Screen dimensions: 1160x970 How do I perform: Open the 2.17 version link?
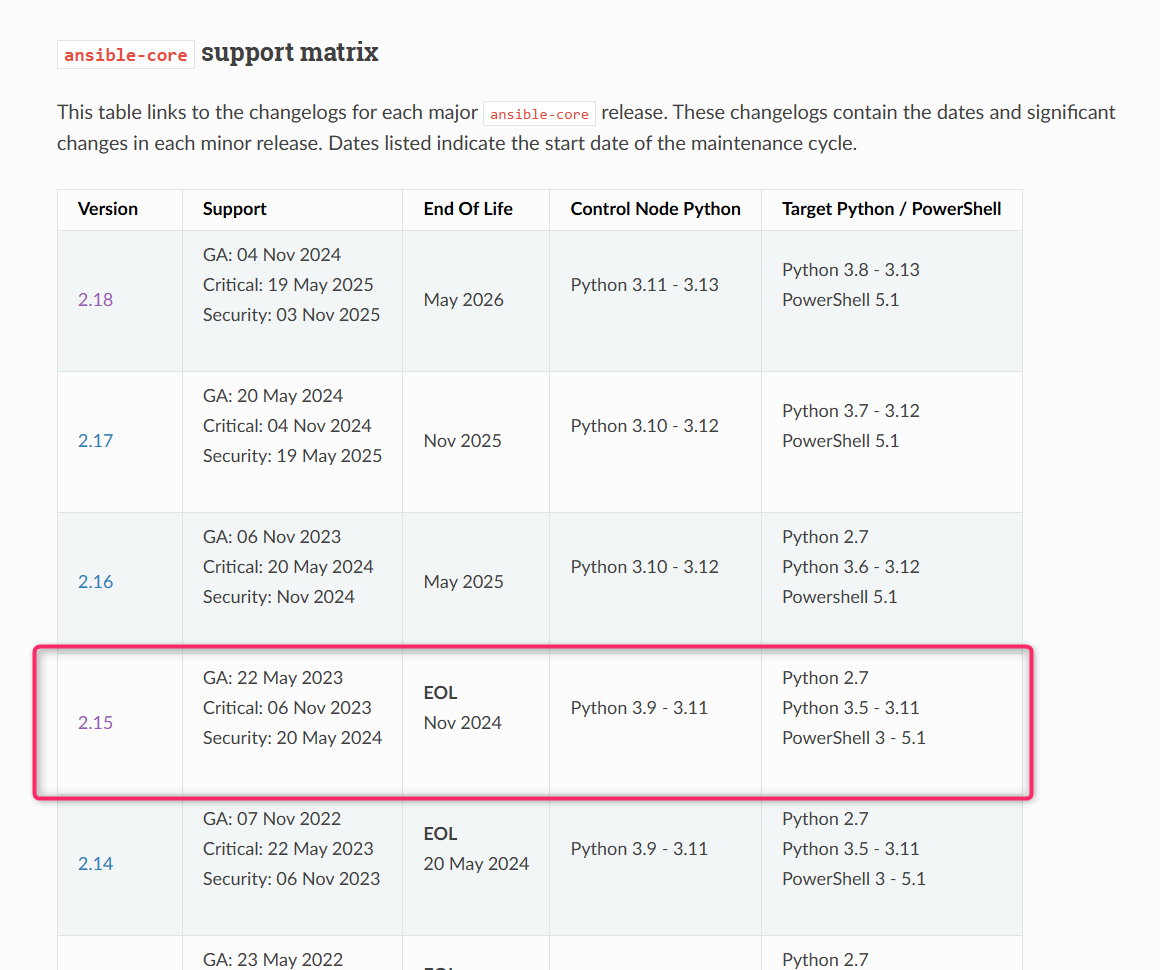click(x=95, y=441)
